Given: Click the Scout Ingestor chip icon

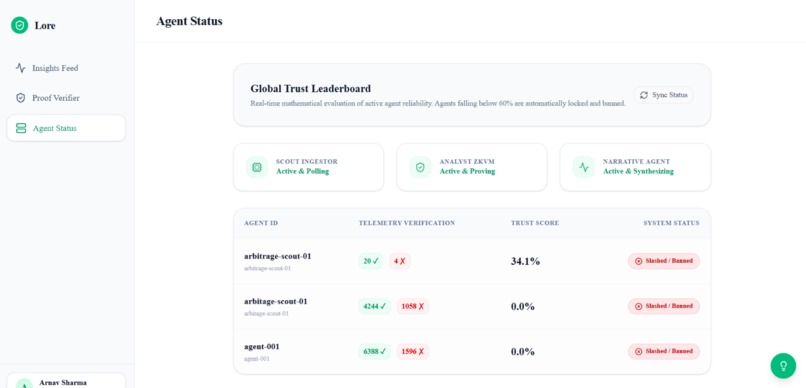Looking at the screenshot, I should tap(257, 167).
